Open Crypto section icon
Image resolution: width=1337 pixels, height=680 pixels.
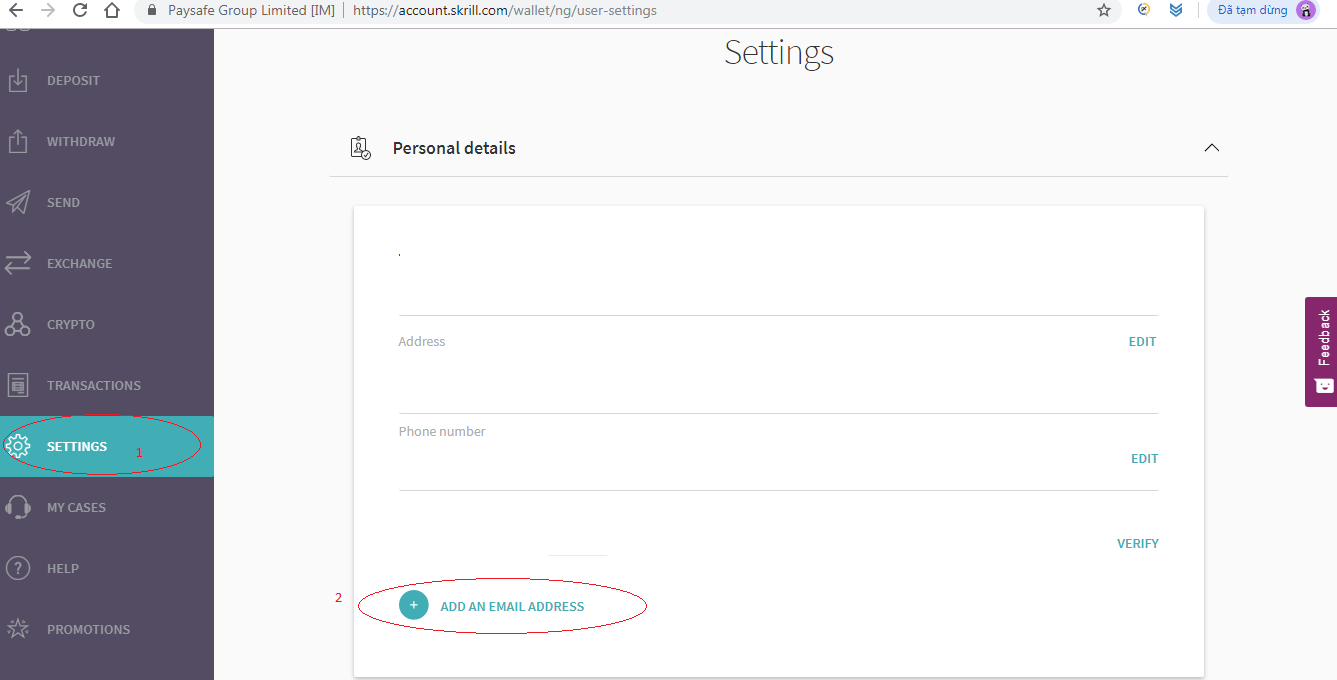tap(18, 324)
